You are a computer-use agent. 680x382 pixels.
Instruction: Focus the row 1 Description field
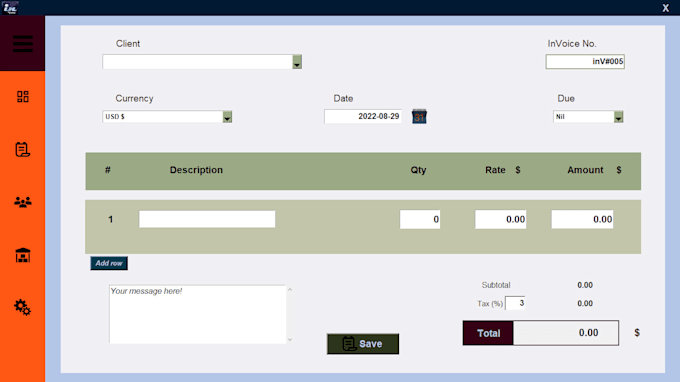pos(207,219)
